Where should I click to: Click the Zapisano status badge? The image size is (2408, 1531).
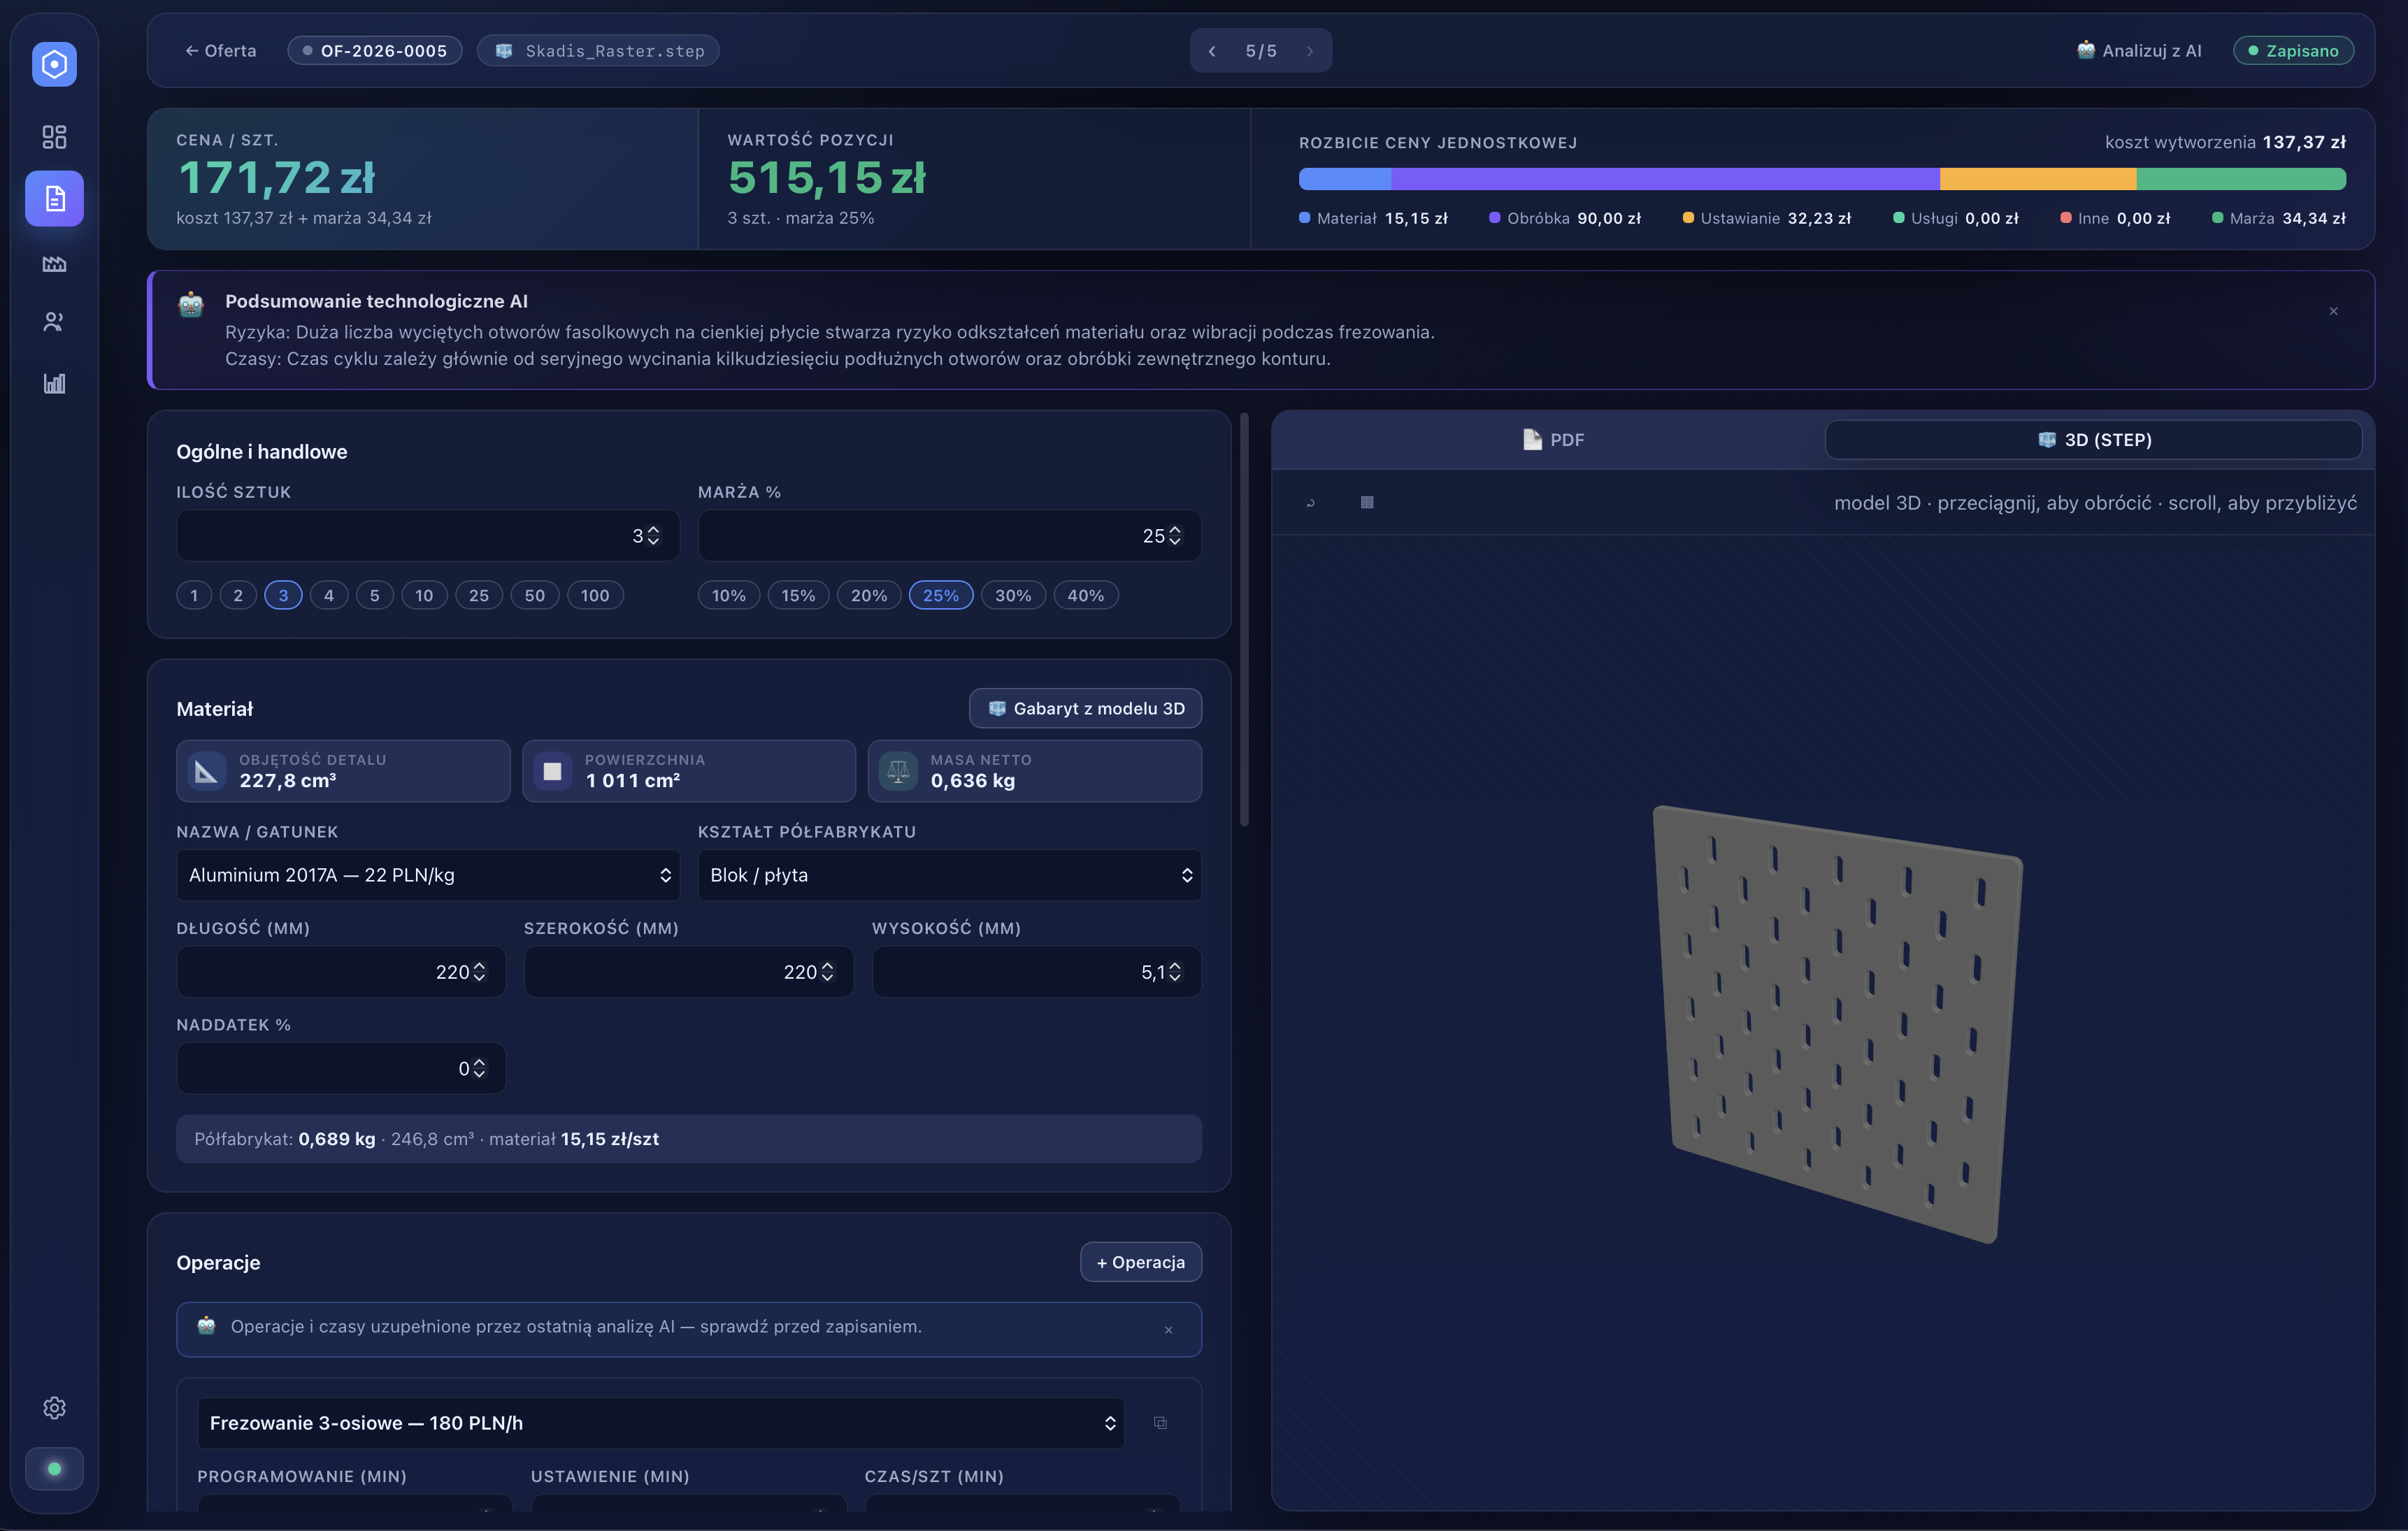pos(2293,51)
